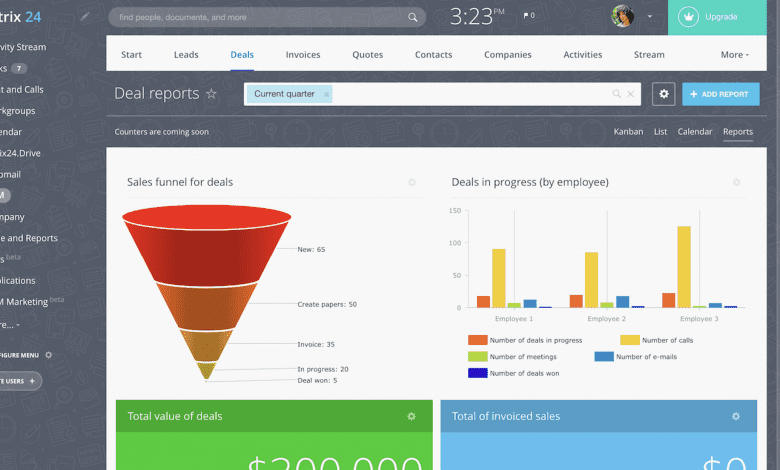Click the green Number of meetings swatch
780x470 pixels.
tap(478, 357)
